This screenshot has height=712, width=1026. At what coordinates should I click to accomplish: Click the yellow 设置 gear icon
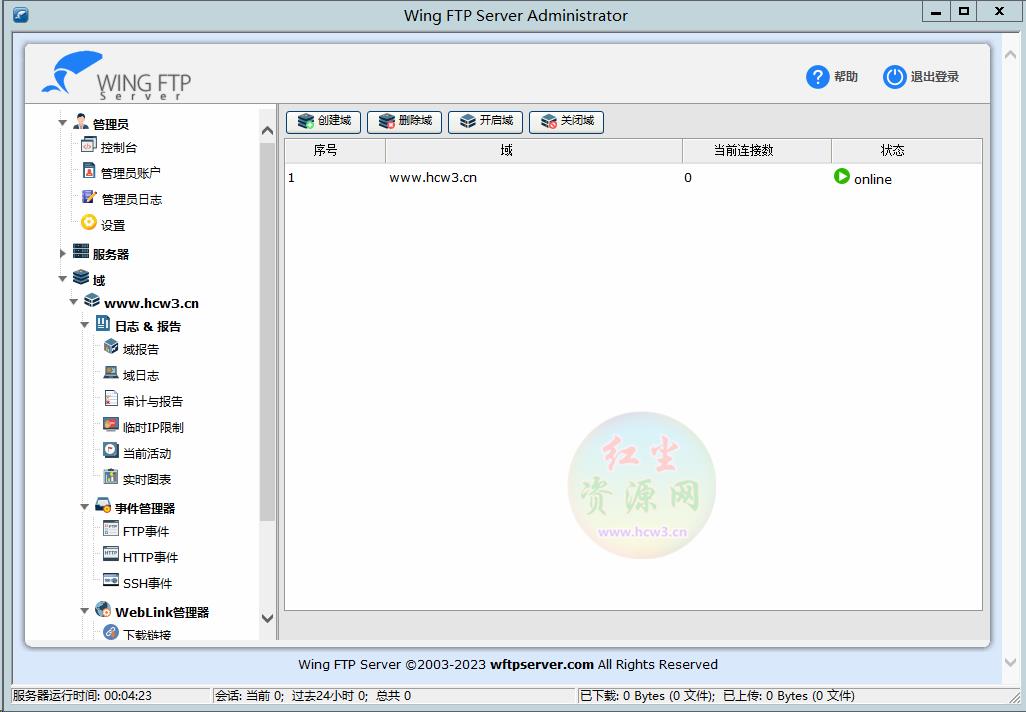(88, 222)
